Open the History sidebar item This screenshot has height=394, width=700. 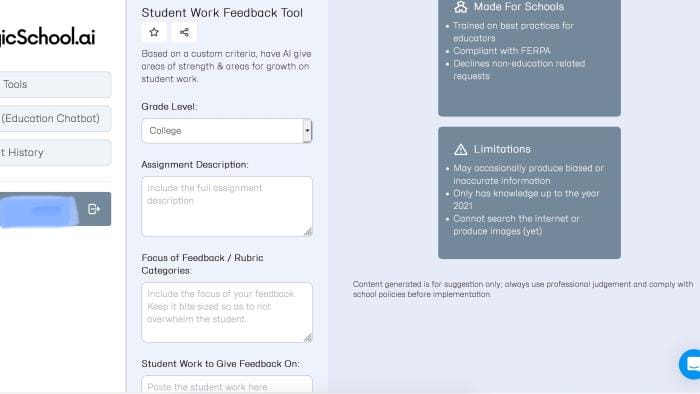(55, 153)
